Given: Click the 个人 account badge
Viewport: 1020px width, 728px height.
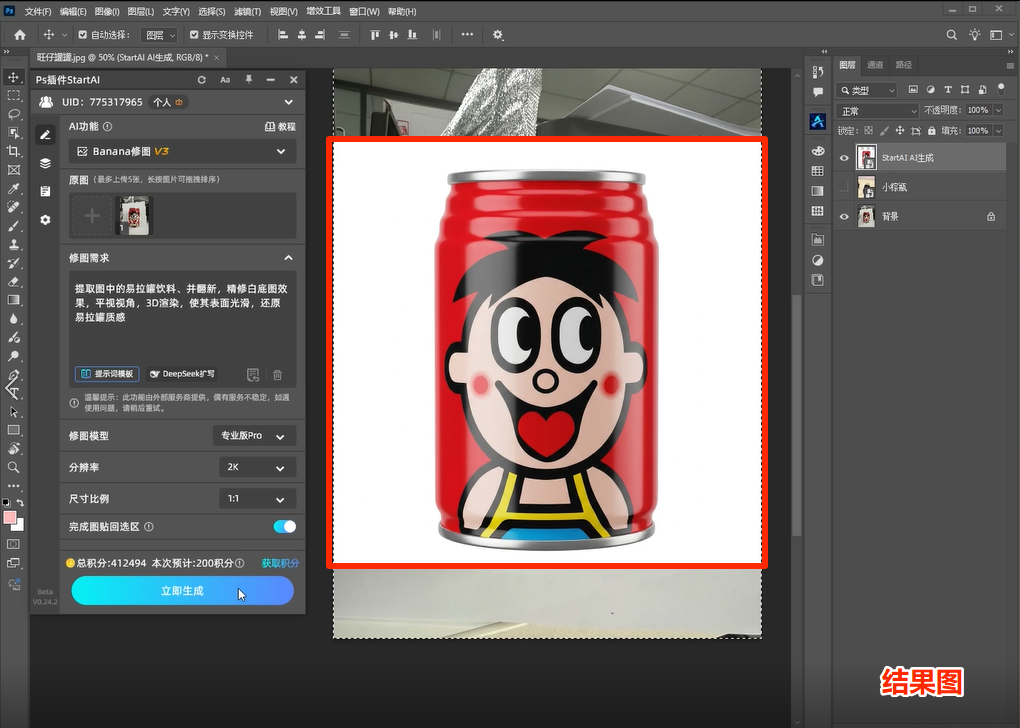Looking at the screenshot, I should tap(168, 102).
